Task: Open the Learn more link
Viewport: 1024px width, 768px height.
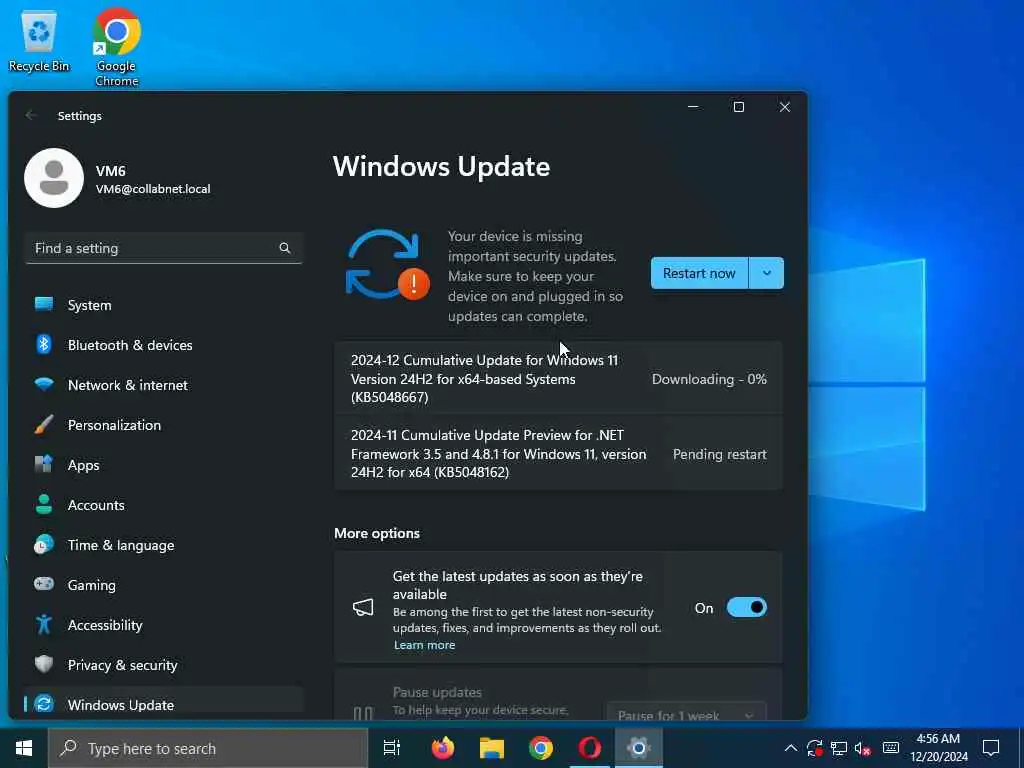Action: (x=424, y=645)
